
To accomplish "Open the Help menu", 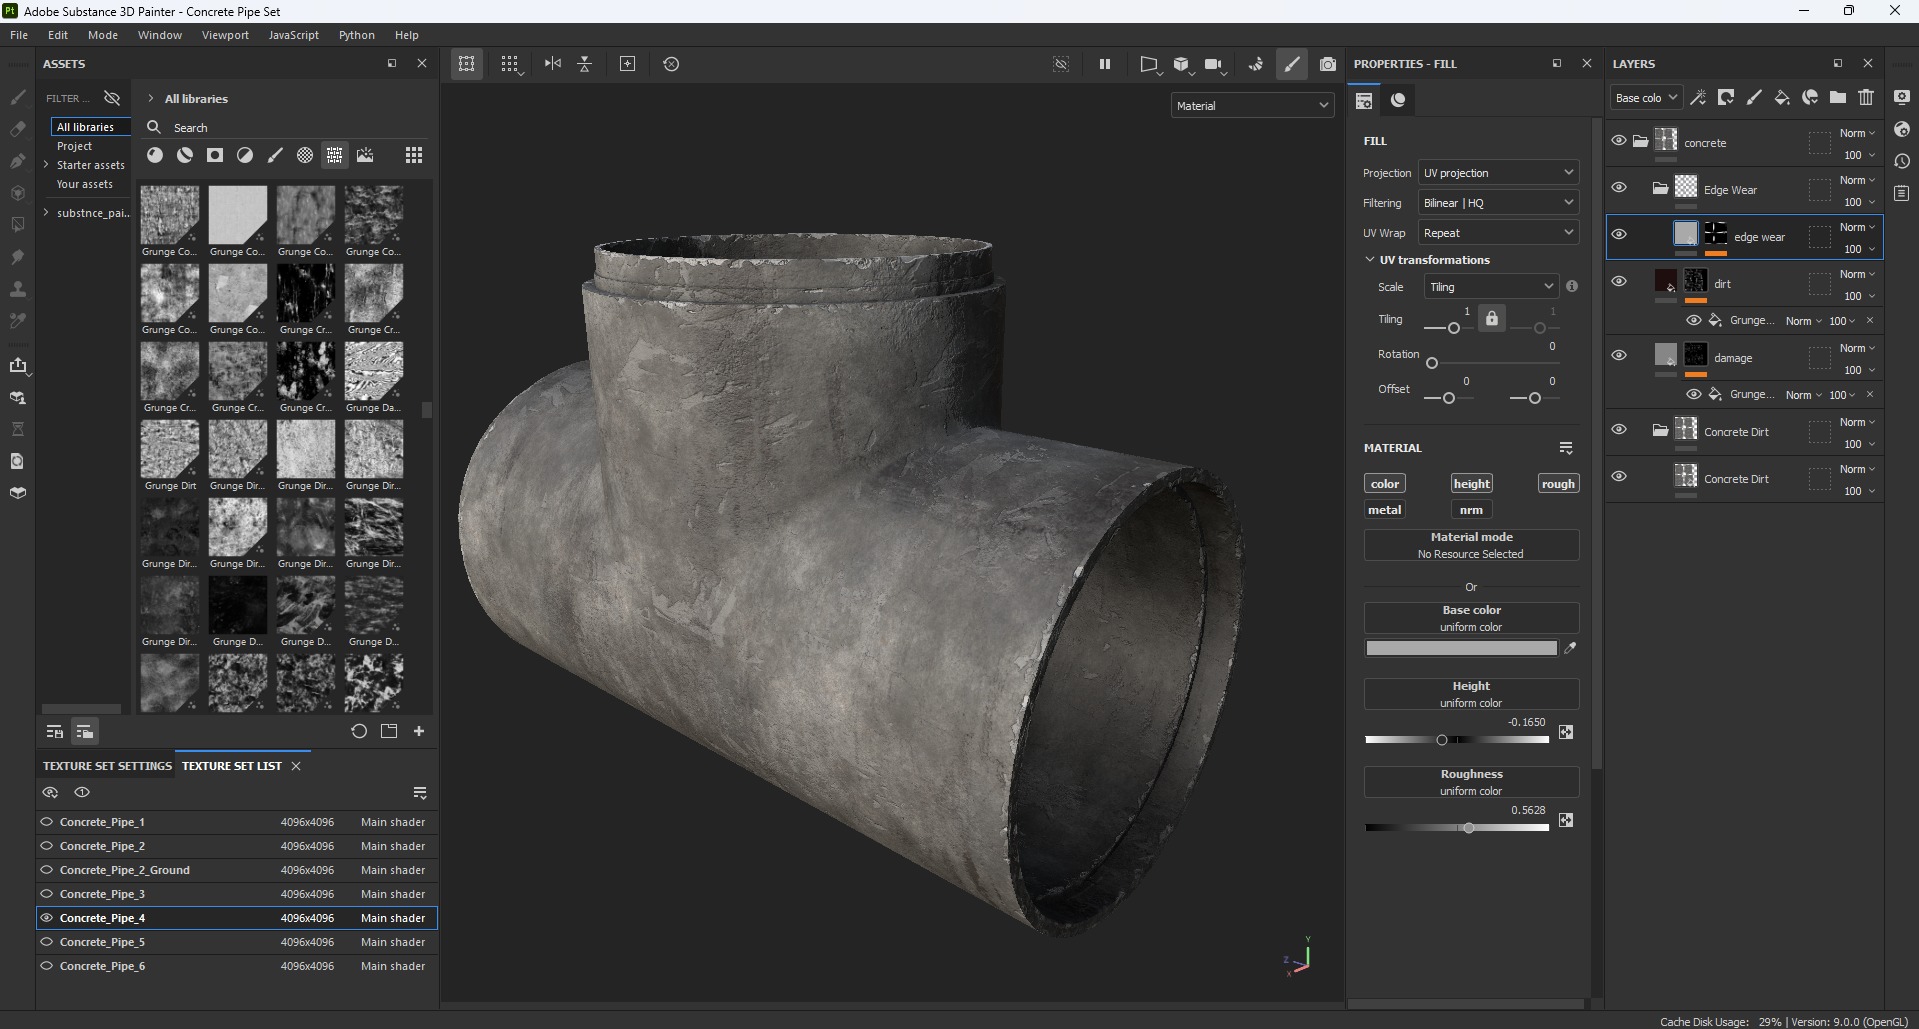I will [x=407, y=35].
